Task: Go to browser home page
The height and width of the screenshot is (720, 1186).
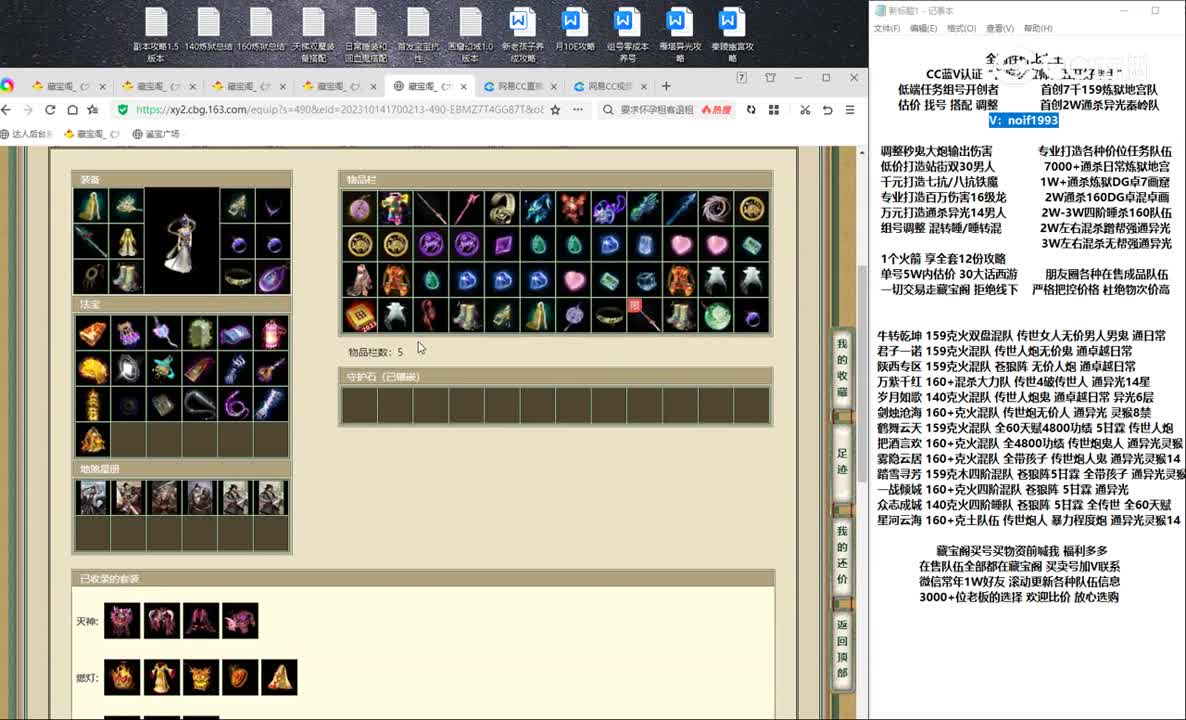Action: tap(73, 110)
